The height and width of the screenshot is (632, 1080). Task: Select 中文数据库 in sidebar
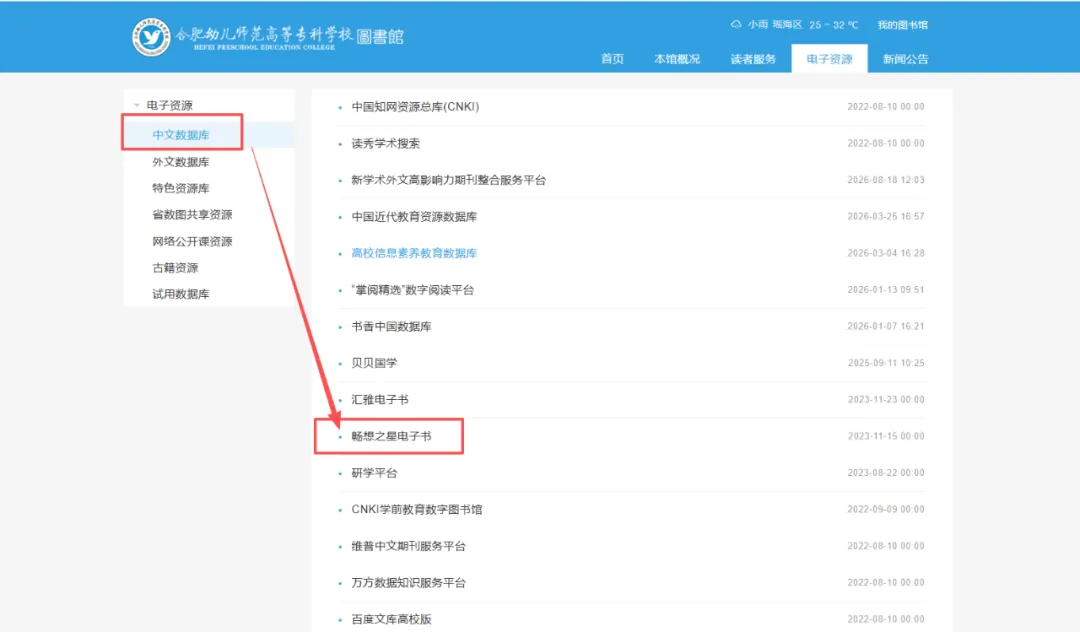tap(180, 135)
